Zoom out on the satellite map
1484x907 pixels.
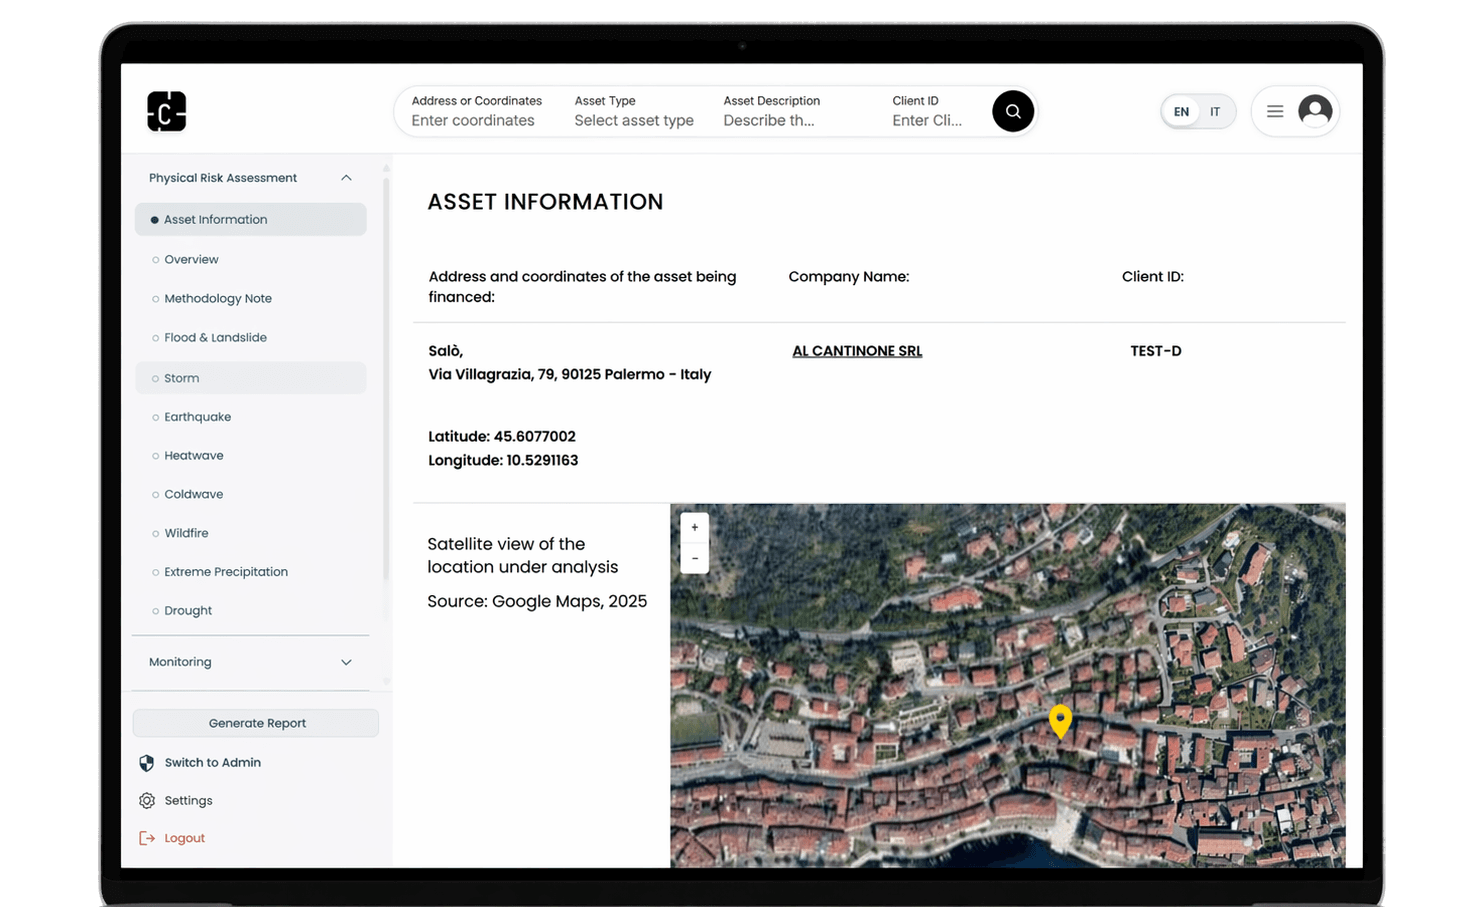(x=694, y=558)
